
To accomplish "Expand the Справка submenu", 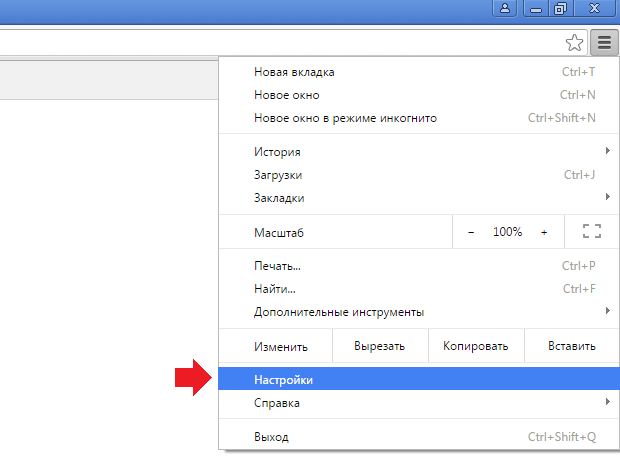I will coord(419,403).
